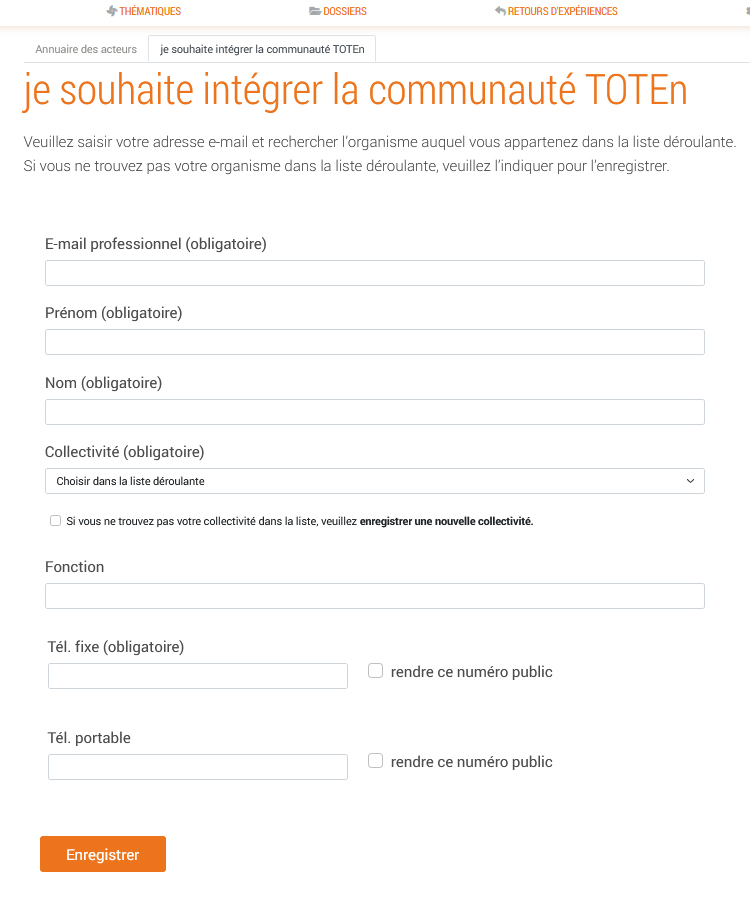Select the communauté TOTEn registration tab
The image size is (750, 900).
(262, 47)
